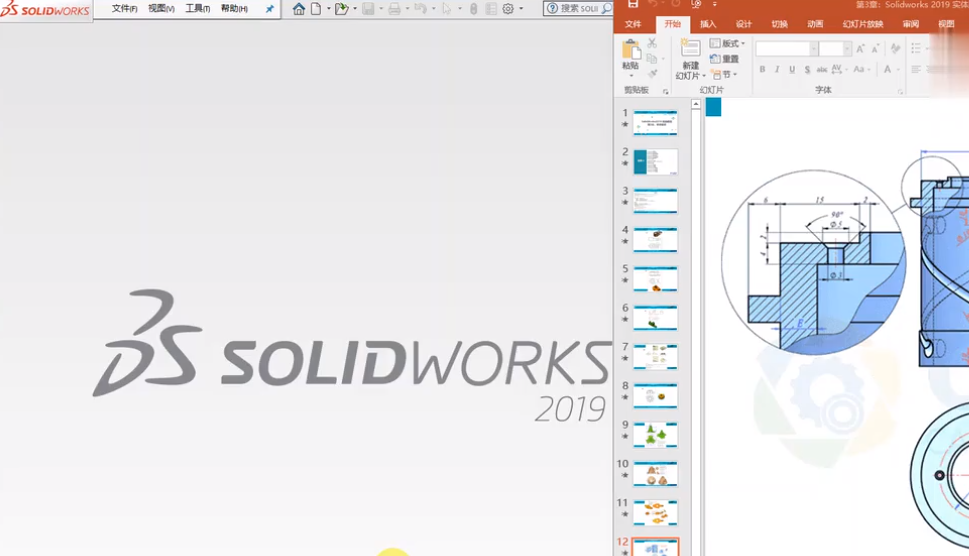Open the clipboard pane launcher

click(x=666, y=91)
